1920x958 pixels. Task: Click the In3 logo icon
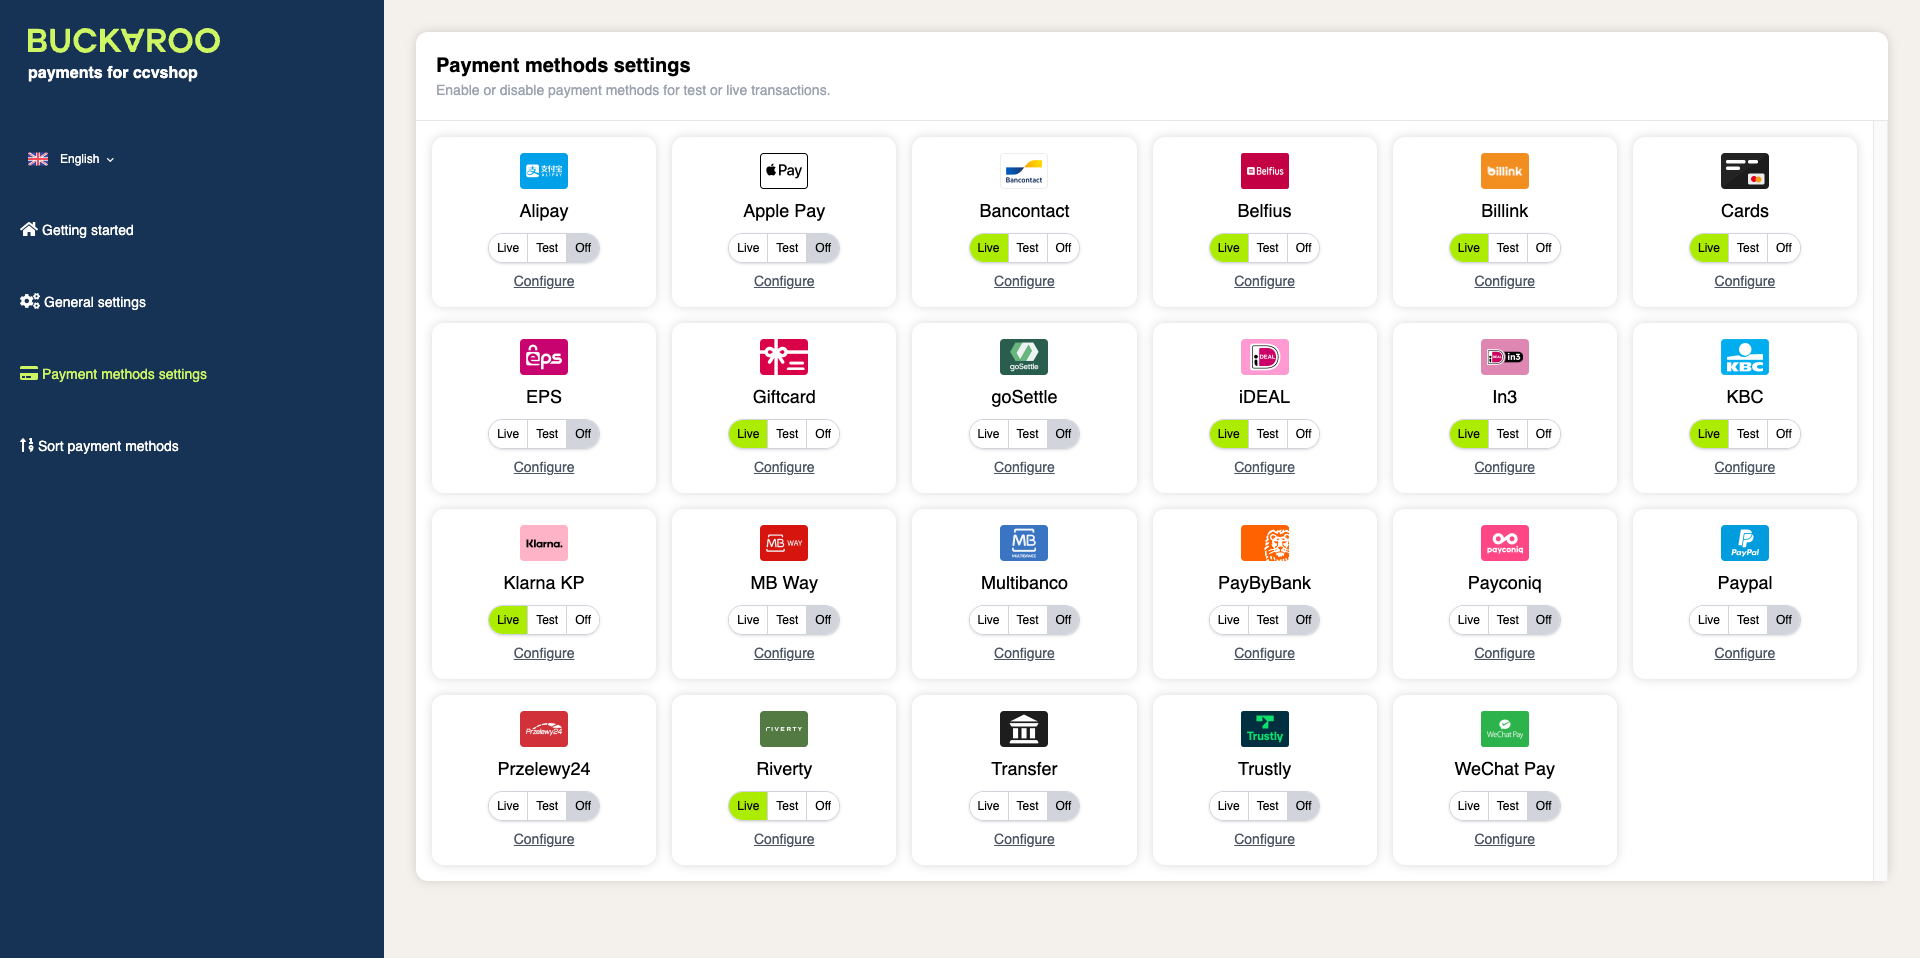pyautogui.click(x=1504, y=357)
